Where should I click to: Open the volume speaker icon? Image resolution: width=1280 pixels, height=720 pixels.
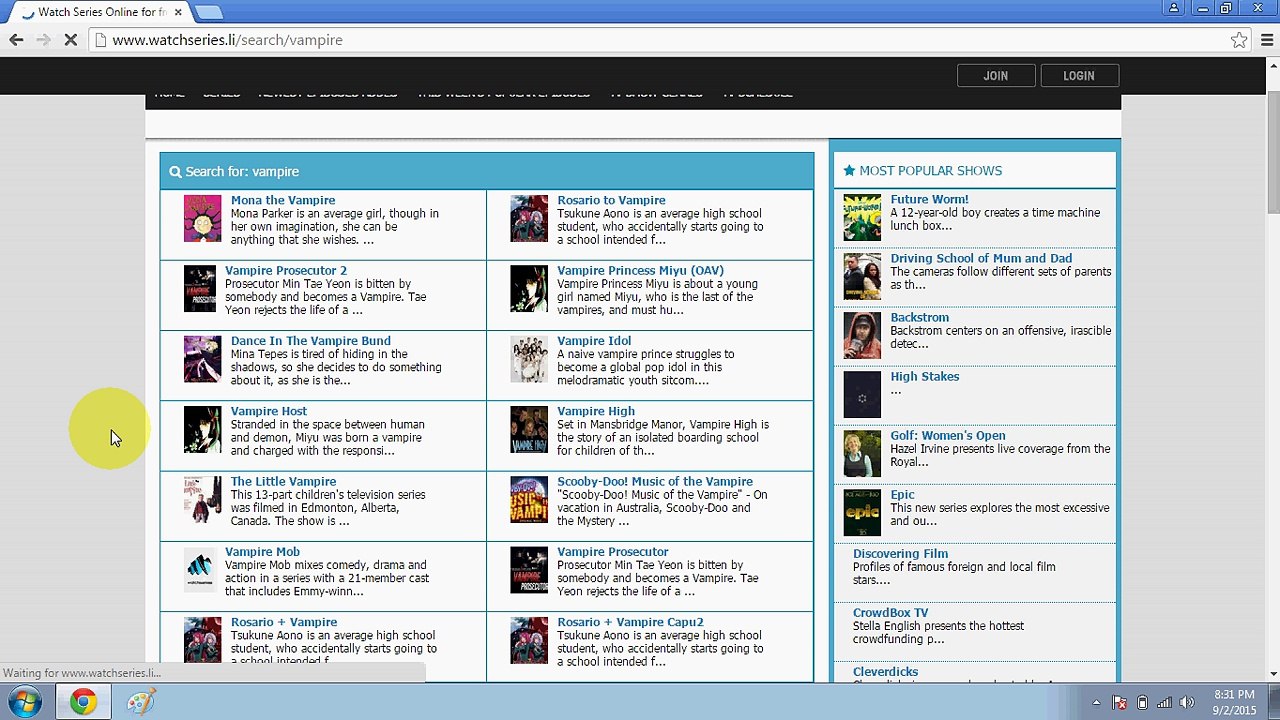pyautogui.click(x=1187, y=702)
